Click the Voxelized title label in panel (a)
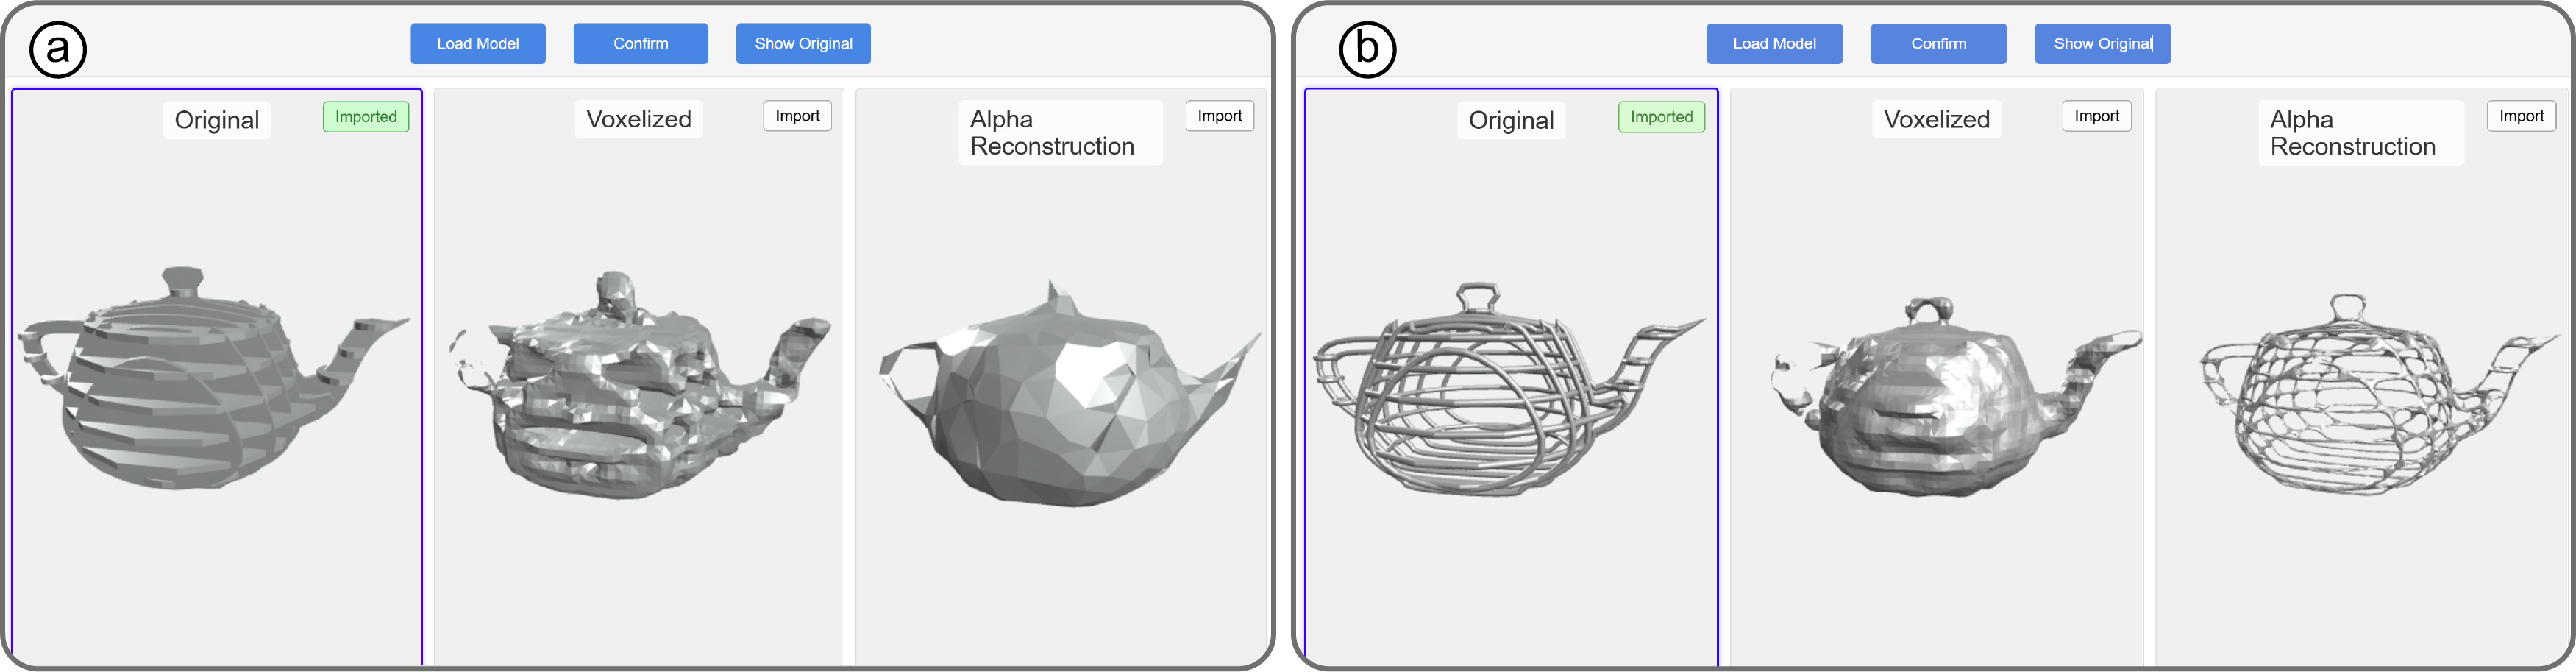This screenshot has width=2576, height=672. click(x=638, y=119)
